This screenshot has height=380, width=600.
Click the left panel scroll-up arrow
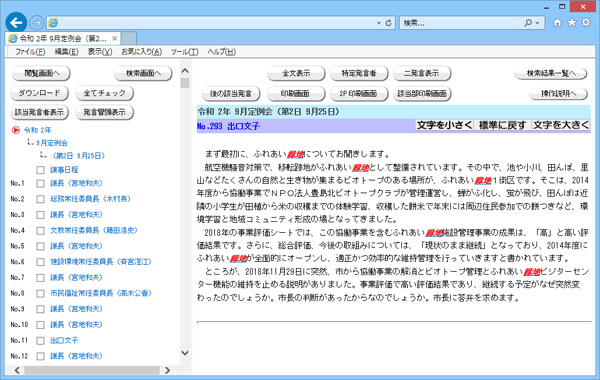(185, 71)
